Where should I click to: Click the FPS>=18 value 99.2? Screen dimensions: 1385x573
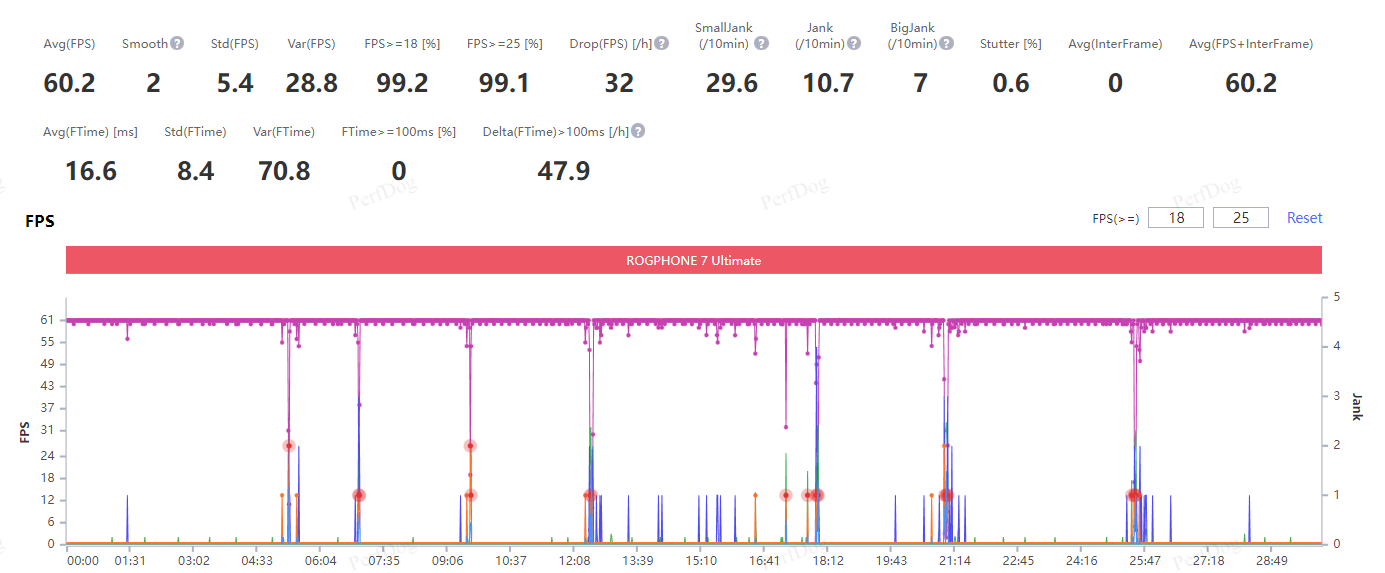[x=402, y=83]
